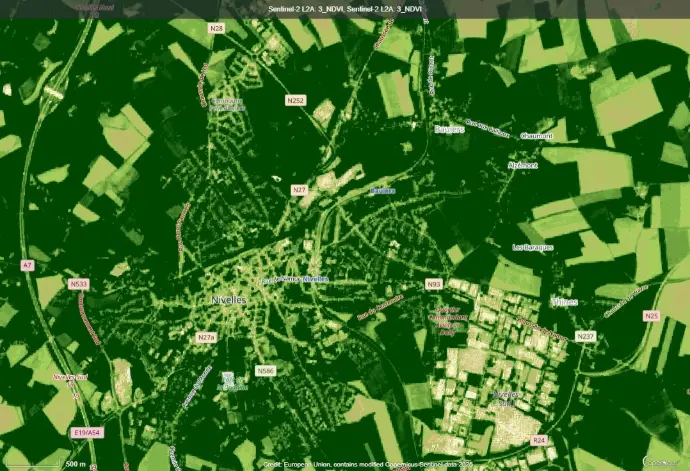Image resolution: width=690 pixels, height=471 pixels.
Task: Click the N93 road marker
Action: 434,284
